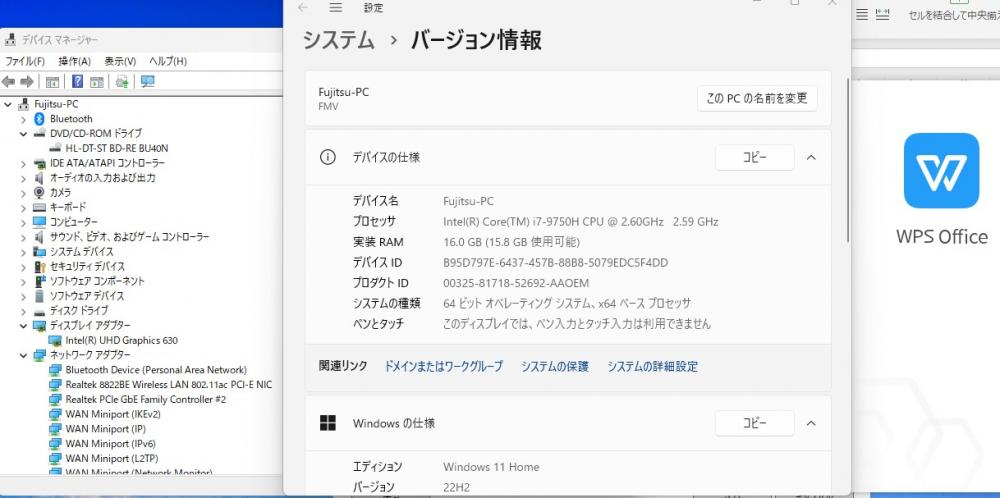Click the settings window vertical scrollbar
Image resolution: width=1000 pixels, height=498 pixels.
click(848, 159)
